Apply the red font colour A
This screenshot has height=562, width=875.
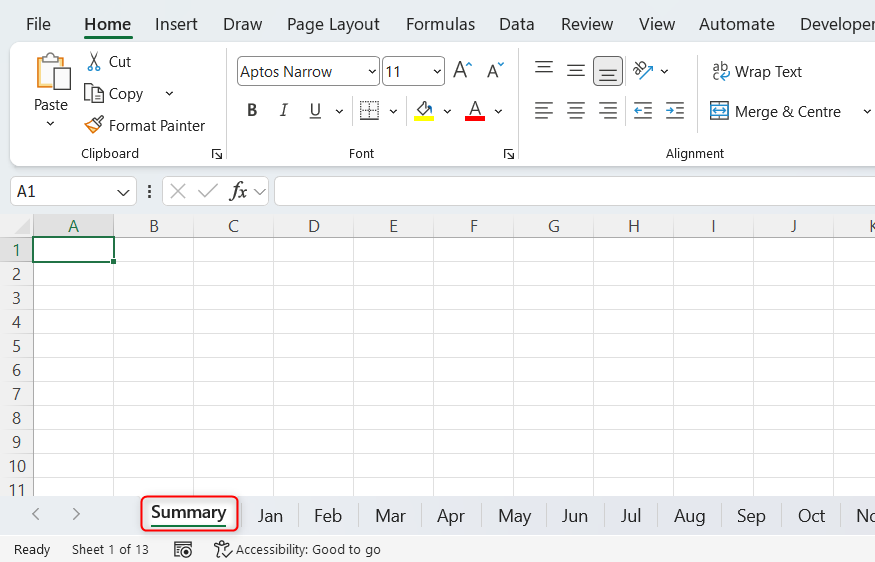tap(475, 111)
